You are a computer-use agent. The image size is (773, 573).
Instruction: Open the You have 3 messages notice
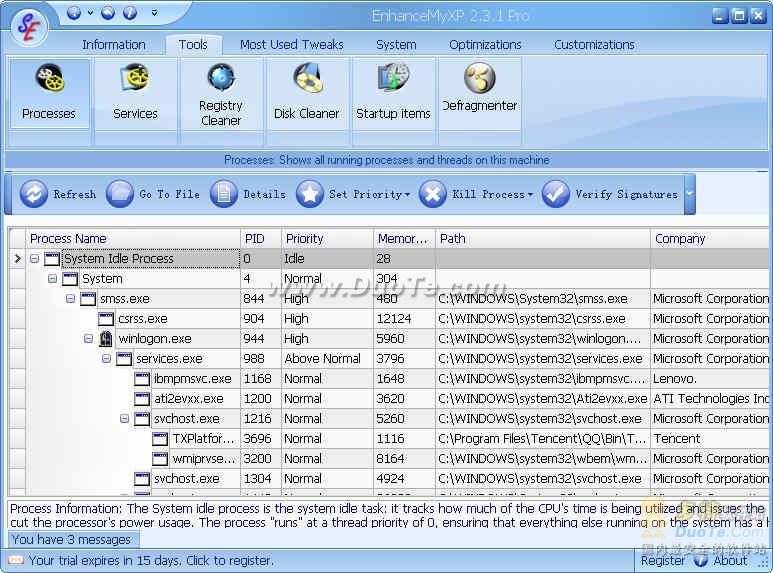coord(72,539)
